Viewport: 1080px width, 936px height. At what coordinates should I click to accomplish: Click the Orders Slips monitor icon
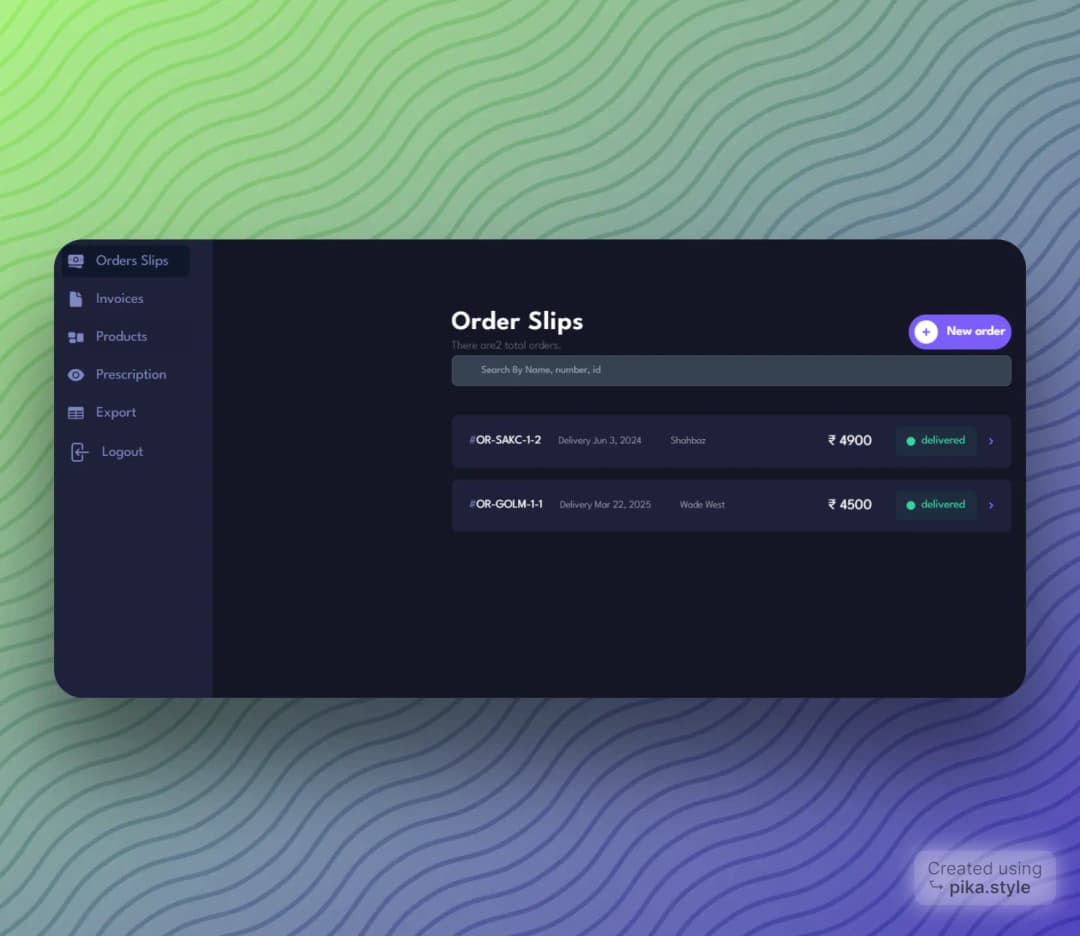point(76,261)
